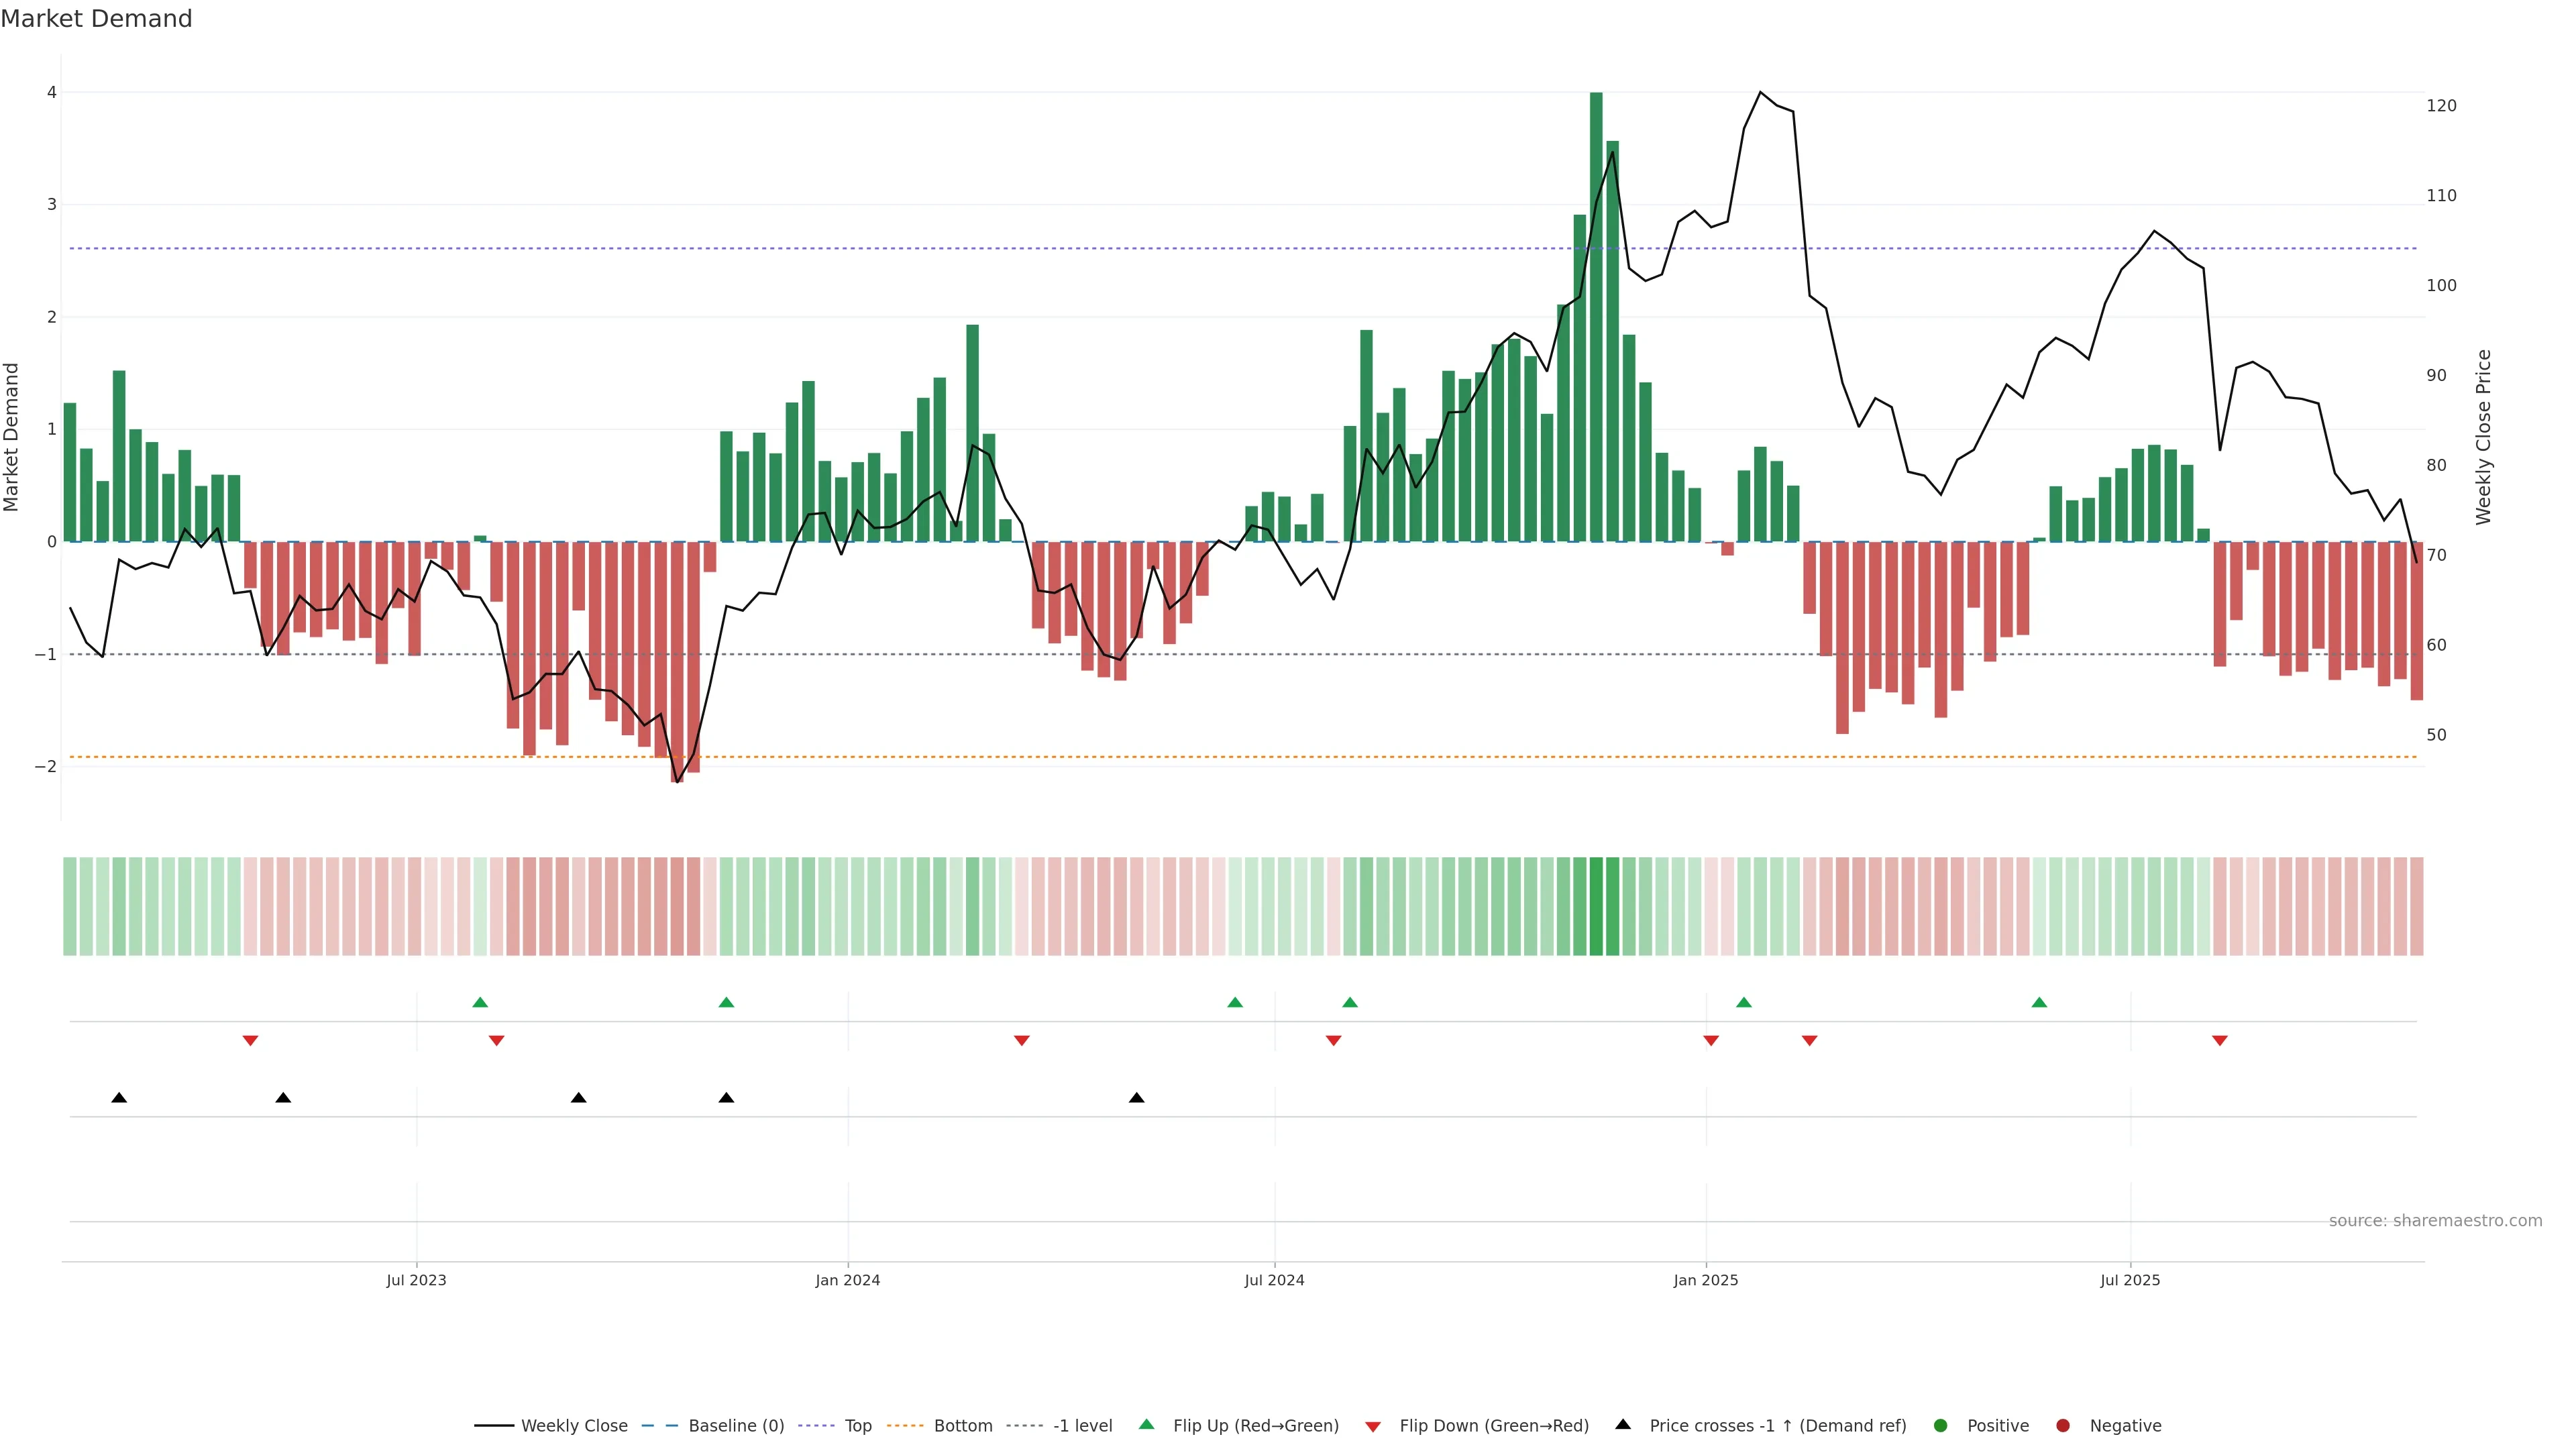This screenshot has height=1449, width=2576.
Task: Click the Market Demand chart title
Action: (96, 19)
